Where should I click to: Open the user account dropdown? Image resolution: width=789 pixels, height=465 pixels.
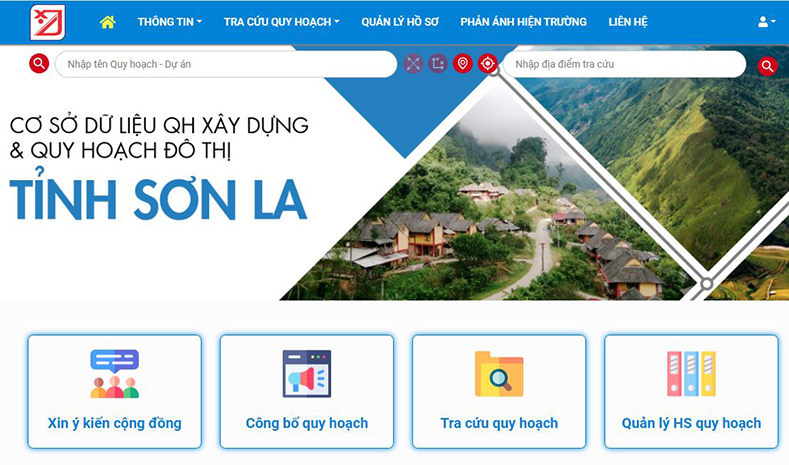(766, 22)
